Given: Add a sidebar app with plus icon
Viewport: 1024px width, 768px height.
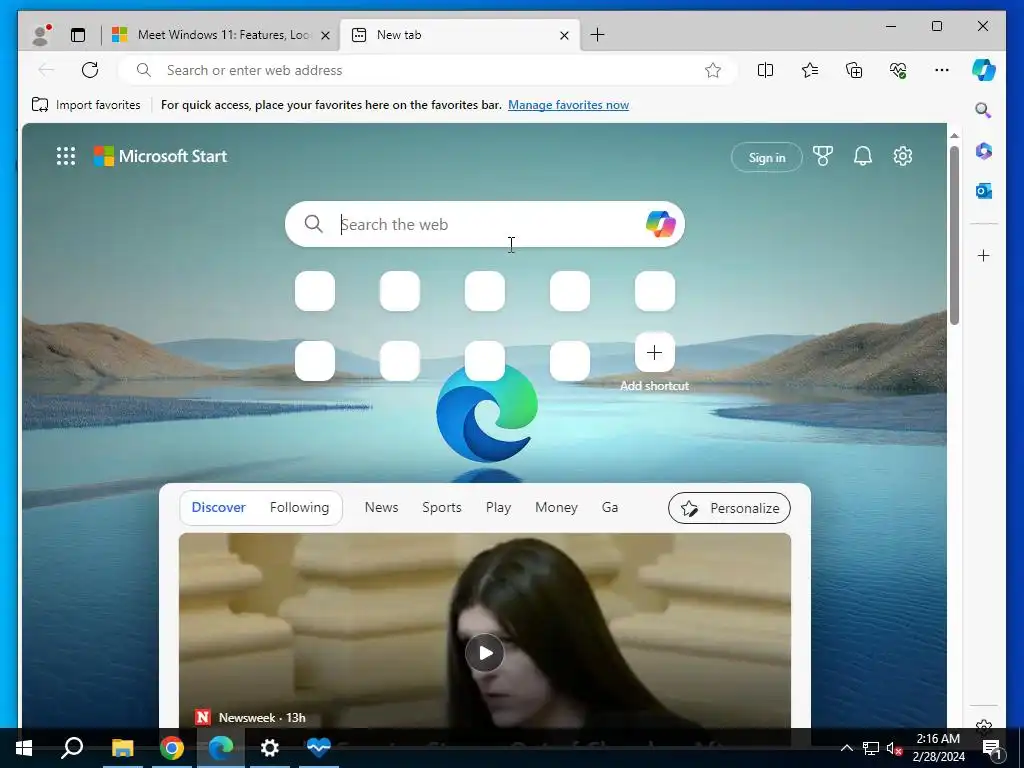Looking at the screenshot, I should tap(984, 255).
